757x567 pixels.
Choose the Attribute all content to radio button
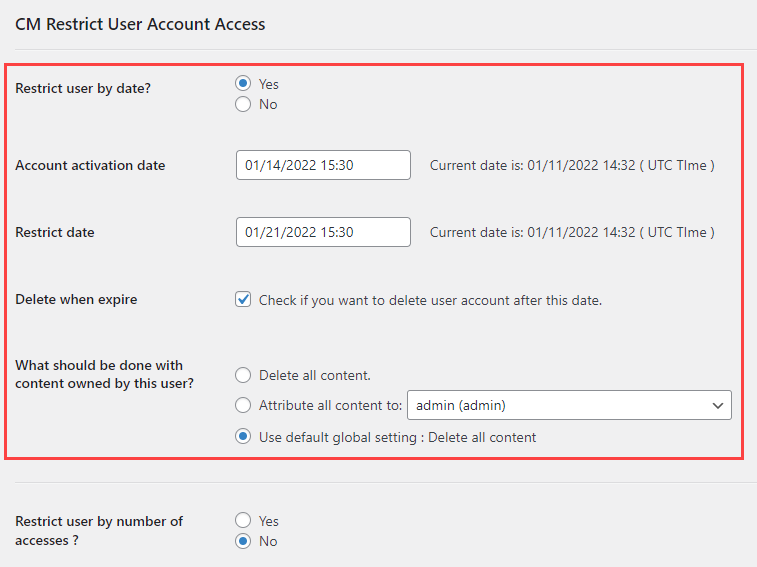(243, 405)
